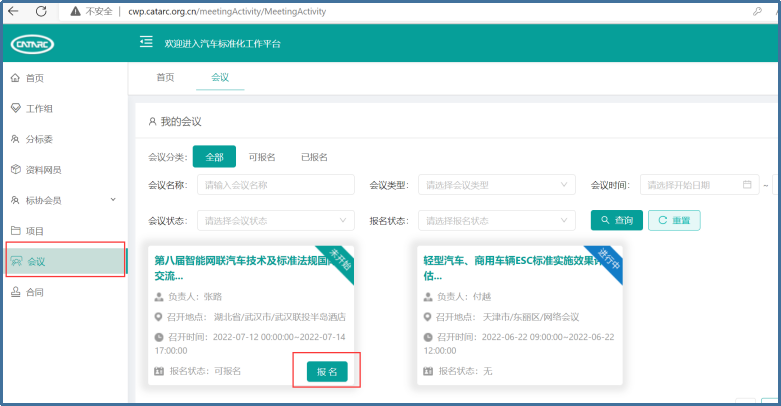Click 报名 on the Wuhan meeting card

(327, 371)
